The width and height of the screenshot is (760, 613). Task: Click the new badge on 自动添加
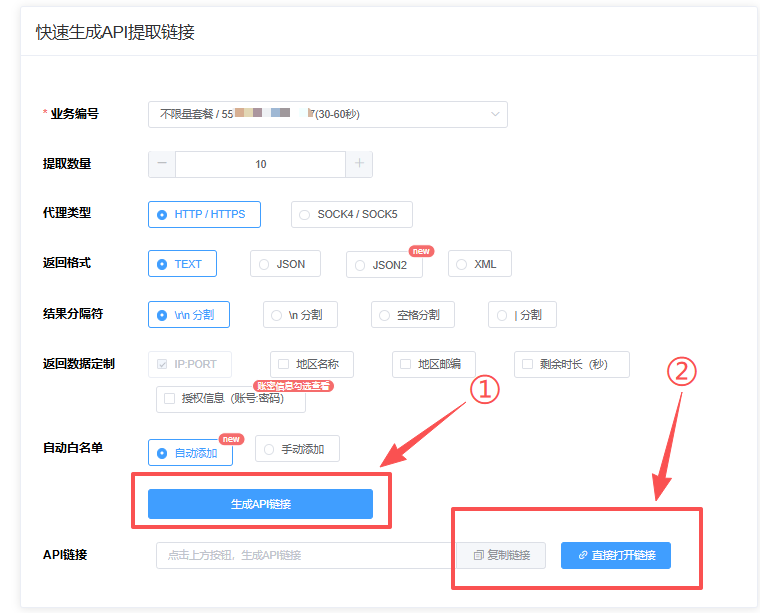tap(231, 439)
